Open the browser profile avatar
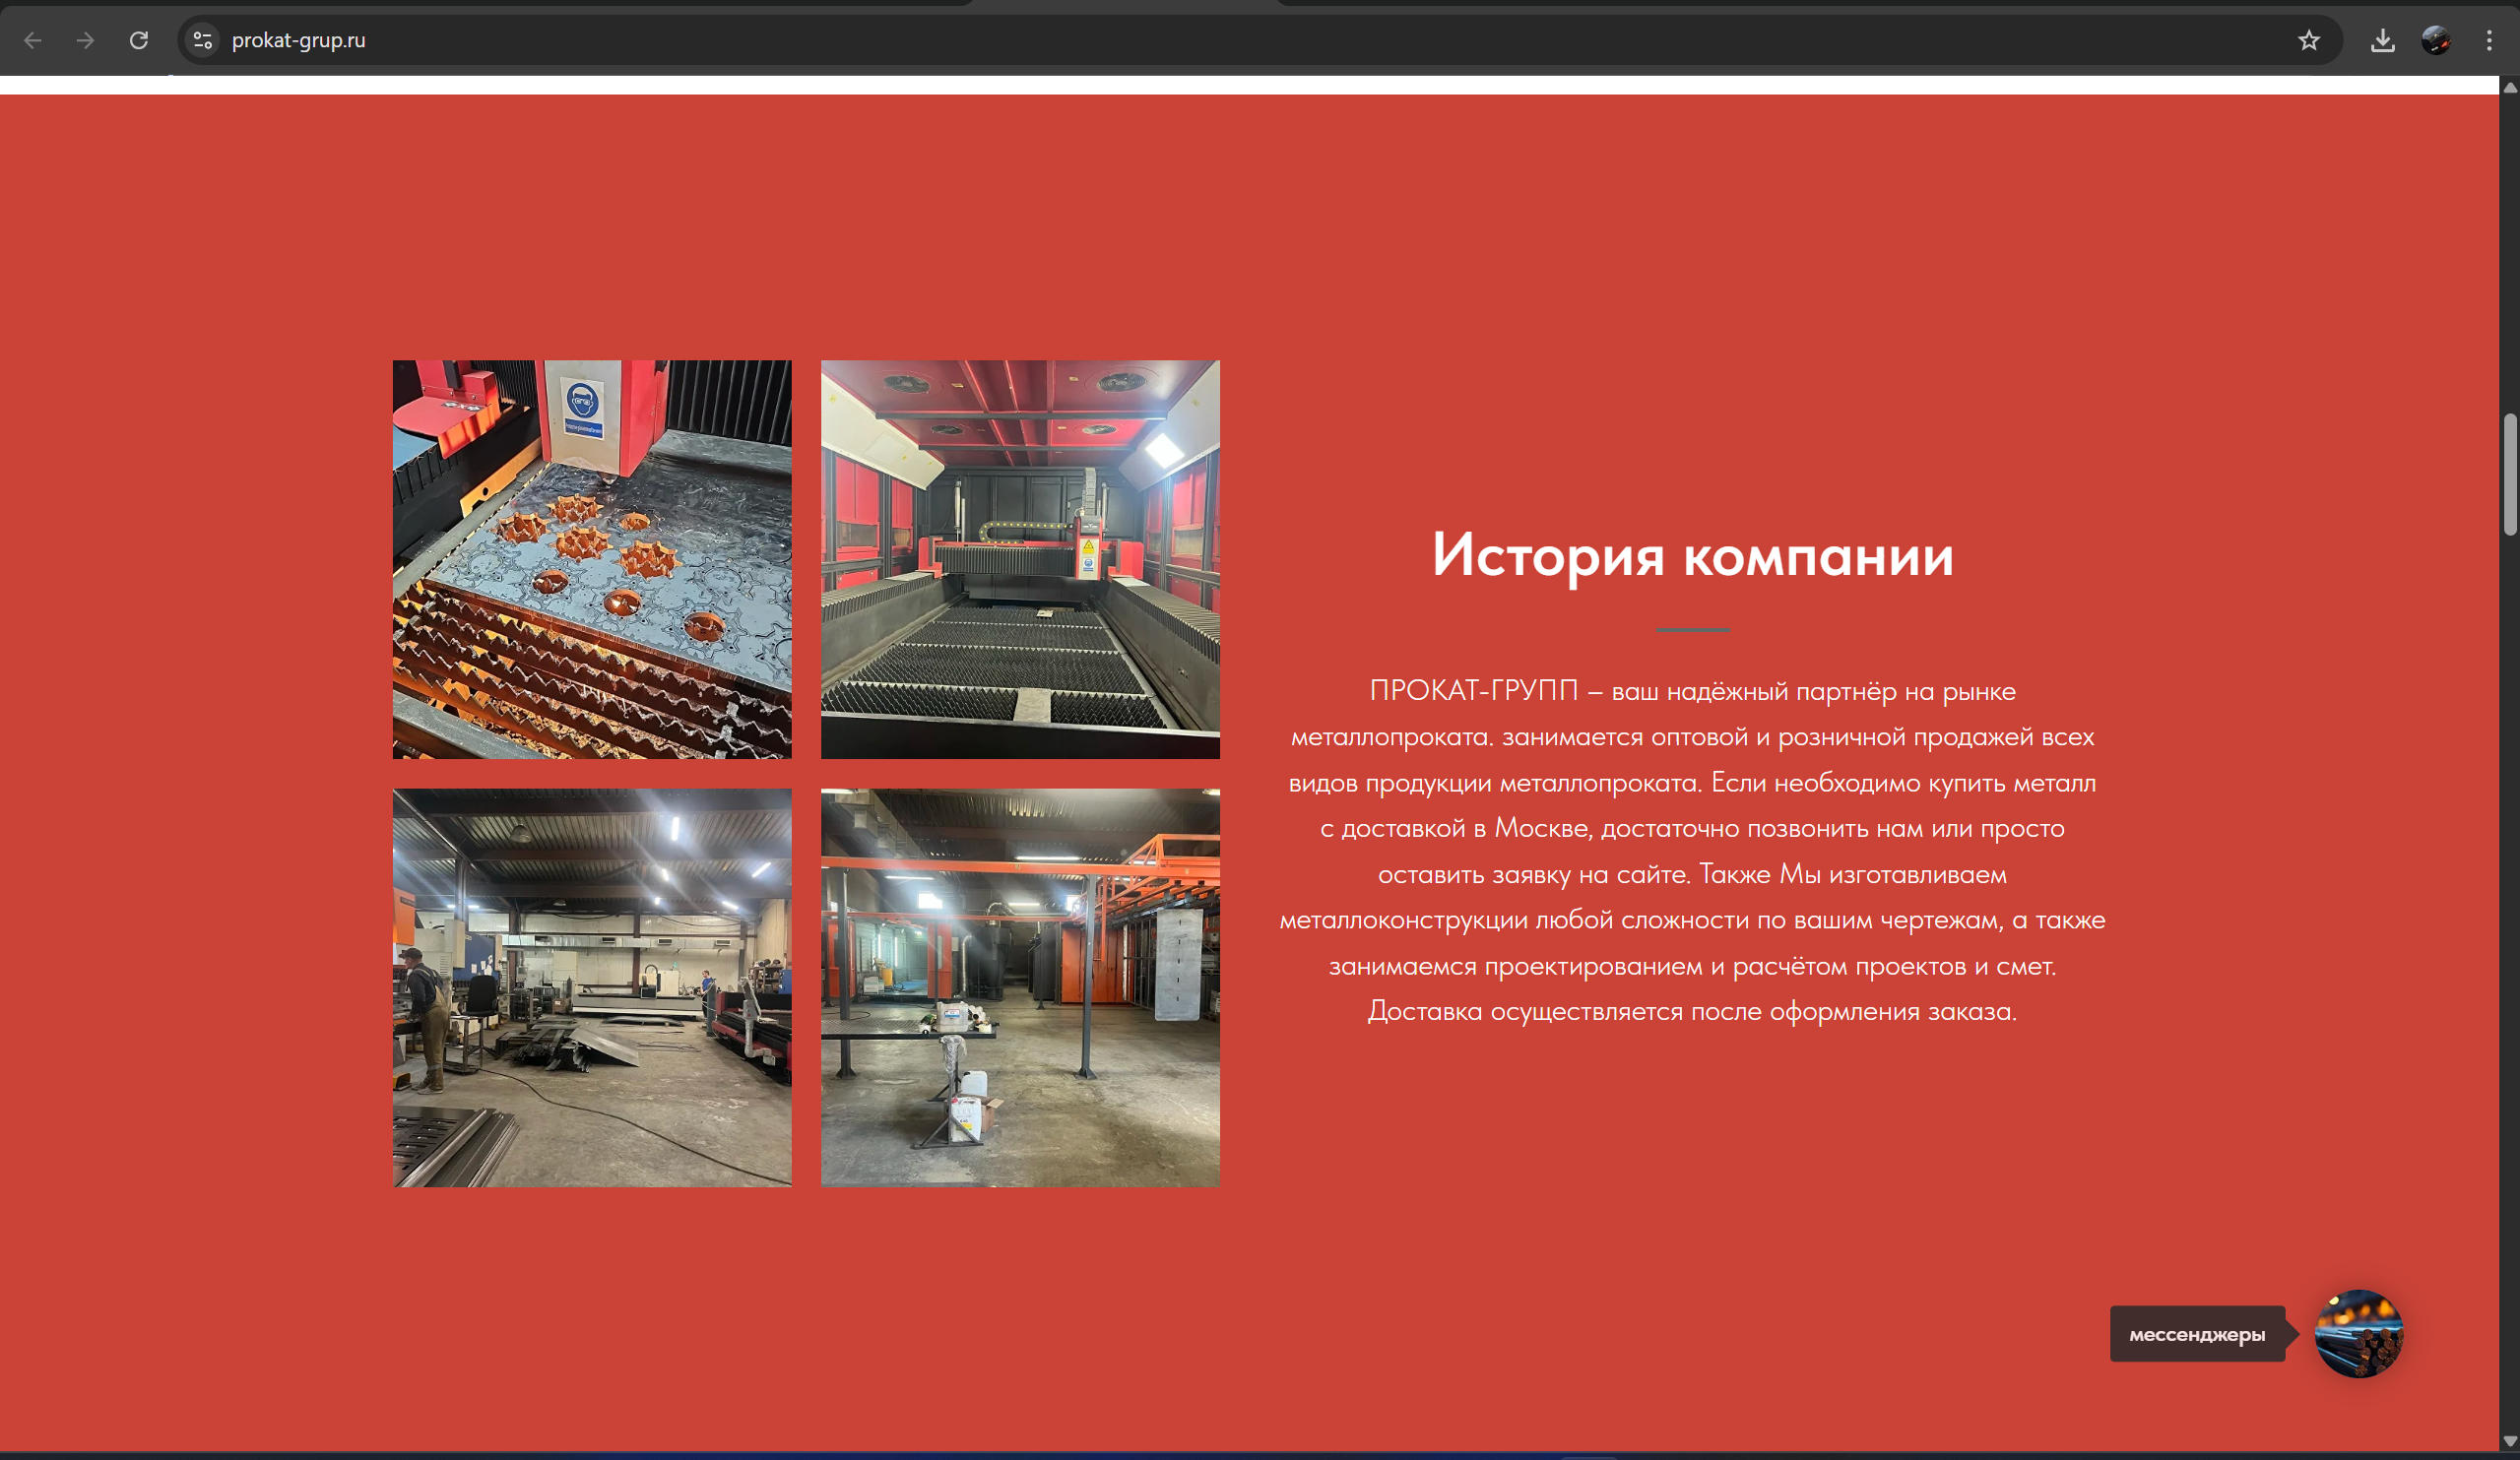This screenshot has height=1460, width=2520. click(2435, 40)
